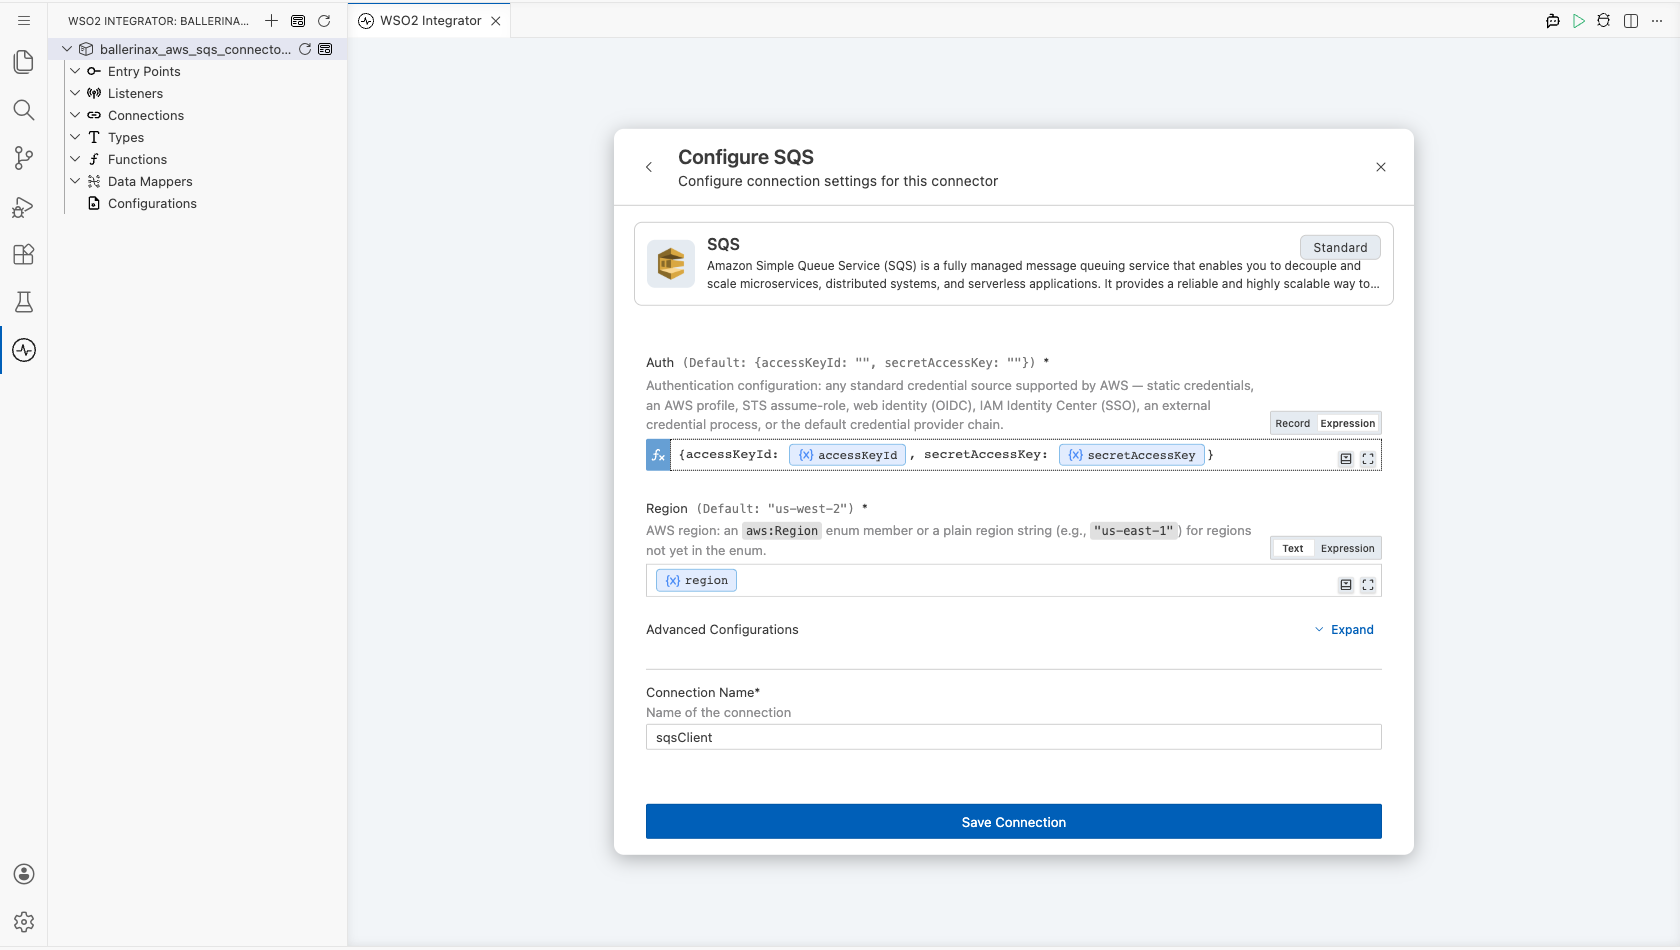Open helper pane icon in Region field
The height and width of the screenshot is (950, 1680).
point(1346,584)
